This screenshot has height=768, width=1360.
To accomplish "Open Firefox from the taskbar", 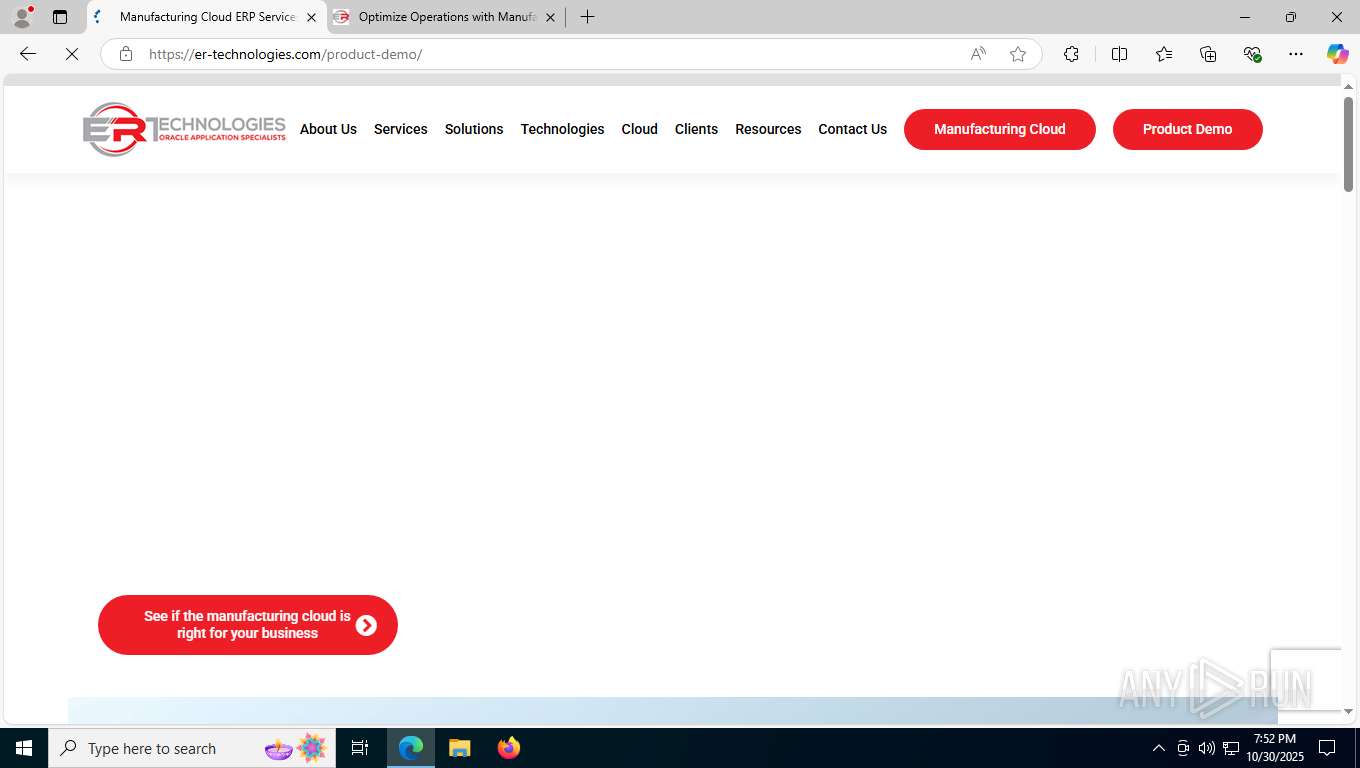I will click(x=509, y=748).
